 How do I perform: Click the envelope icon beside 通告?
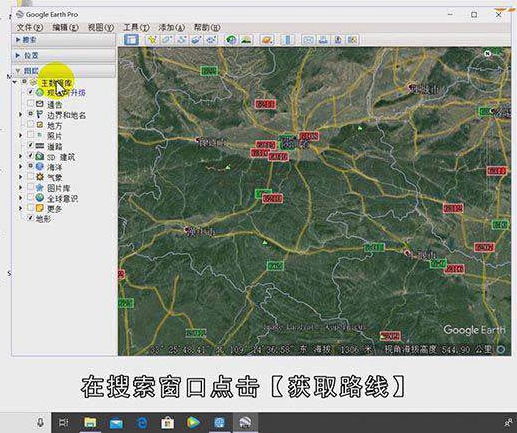[x=40, y=104]
